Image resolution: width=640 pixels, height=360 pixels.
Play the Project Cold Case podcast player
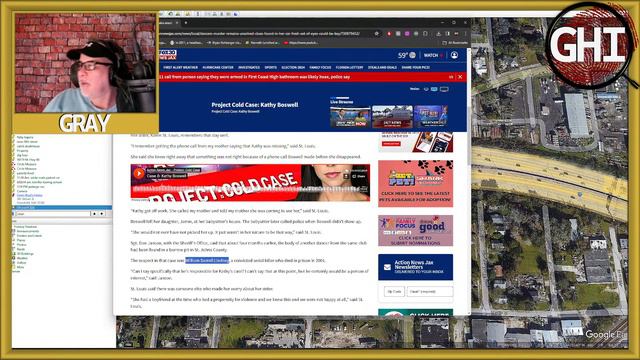(139, 173)
